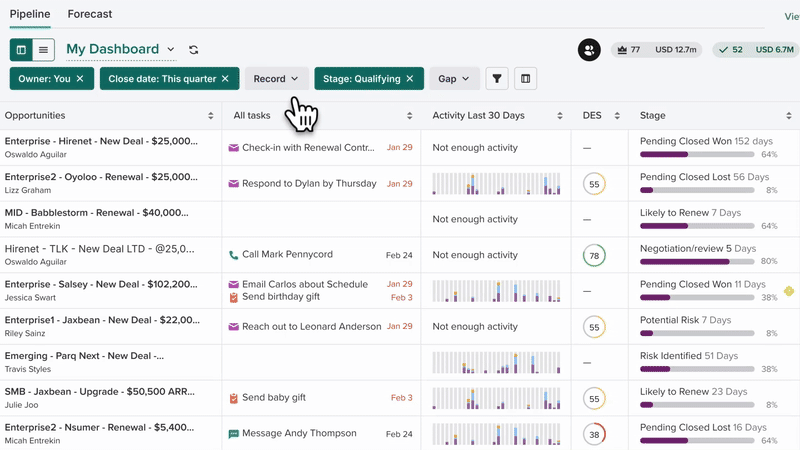Open Enterprise2 - Nsumer - Renewal opportunity
Screen dimensions: 800x450
tap(99, 428)
